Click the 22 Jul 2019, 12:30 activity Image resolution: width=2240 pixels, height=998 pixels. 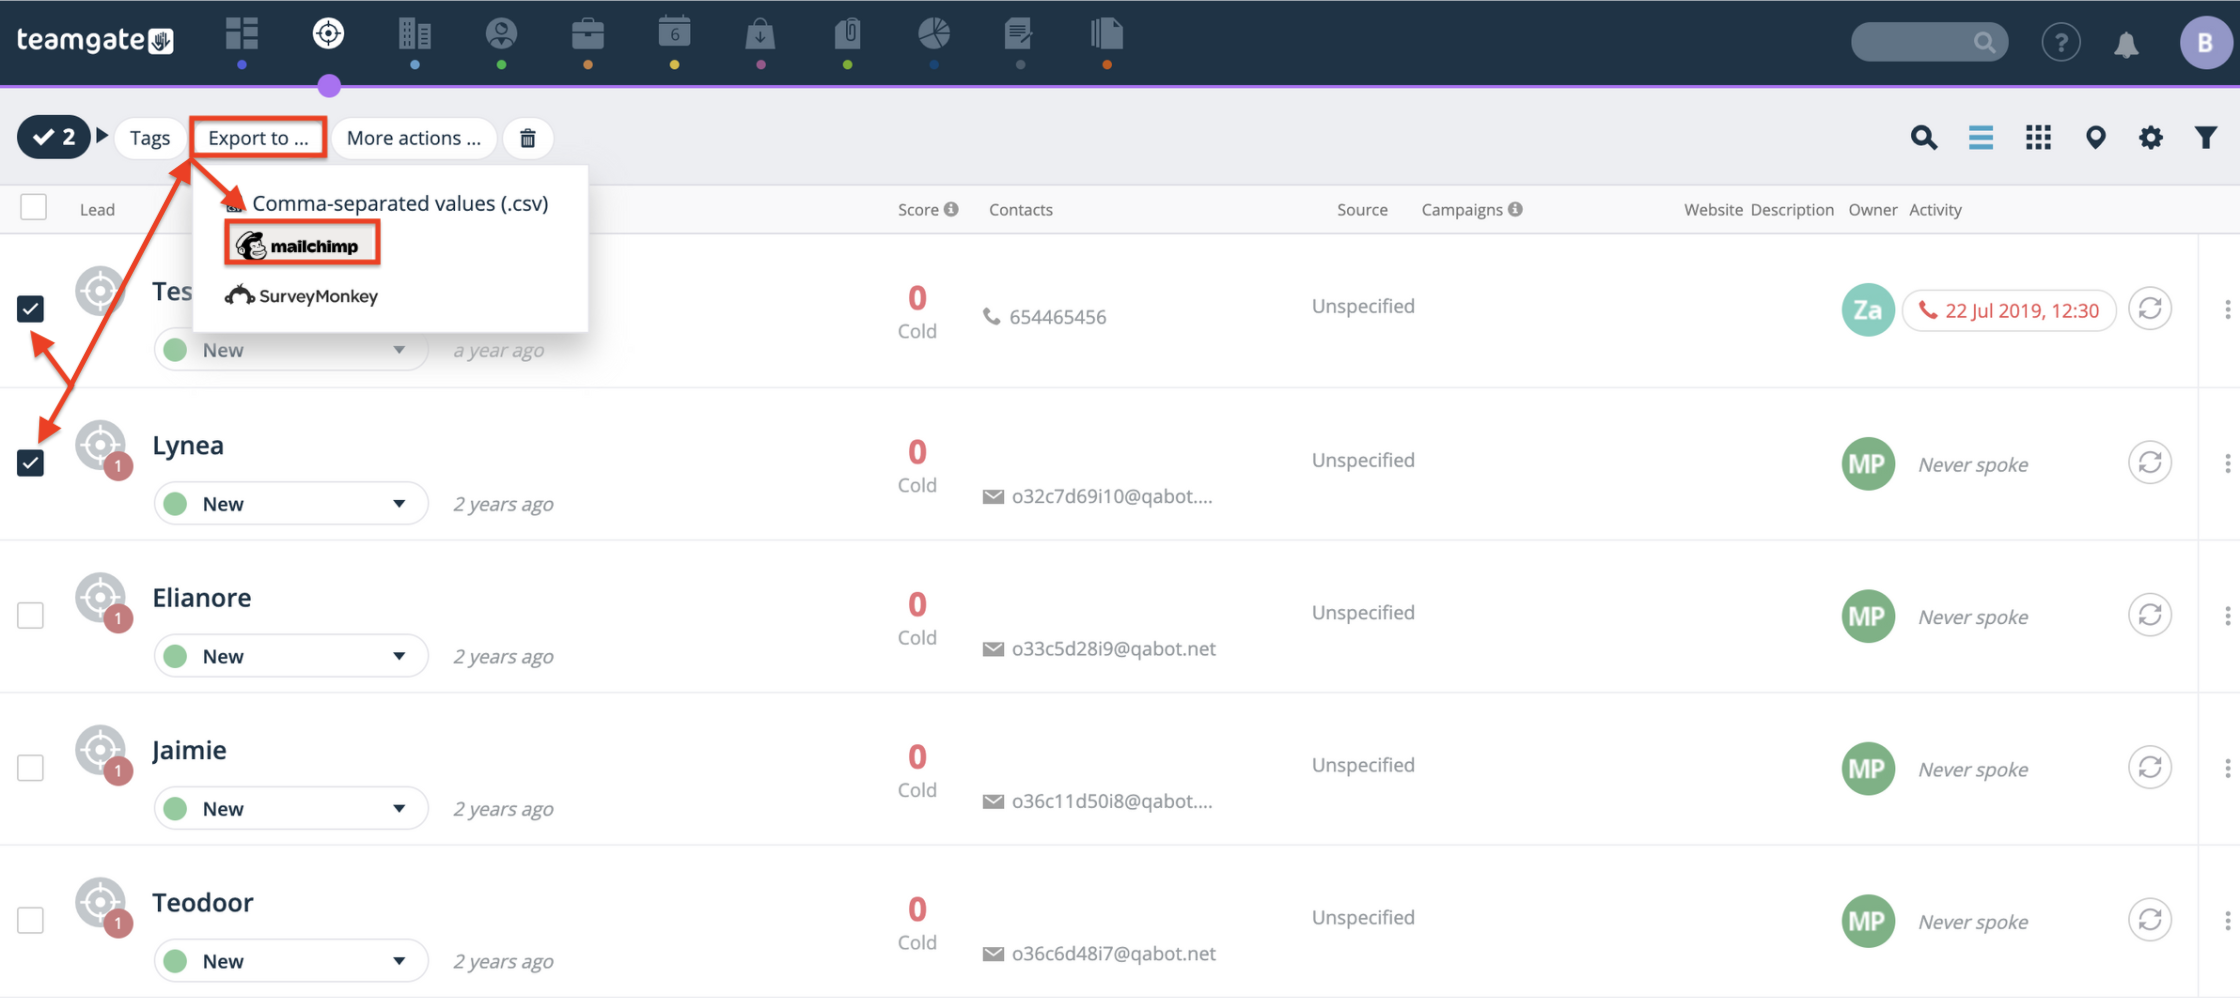(x=2009, y=310)
